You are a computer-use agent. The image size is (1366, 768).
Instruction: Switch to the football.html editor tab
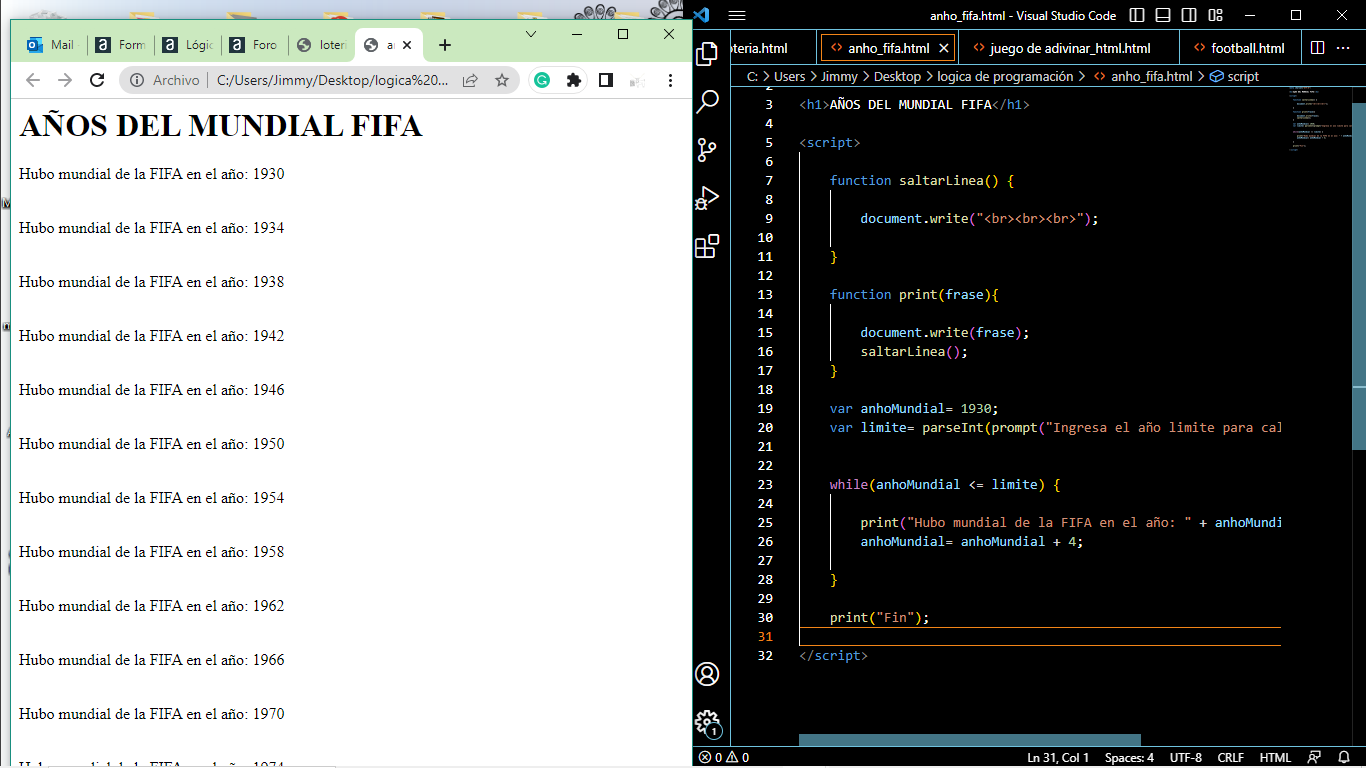pos(1240,48)
